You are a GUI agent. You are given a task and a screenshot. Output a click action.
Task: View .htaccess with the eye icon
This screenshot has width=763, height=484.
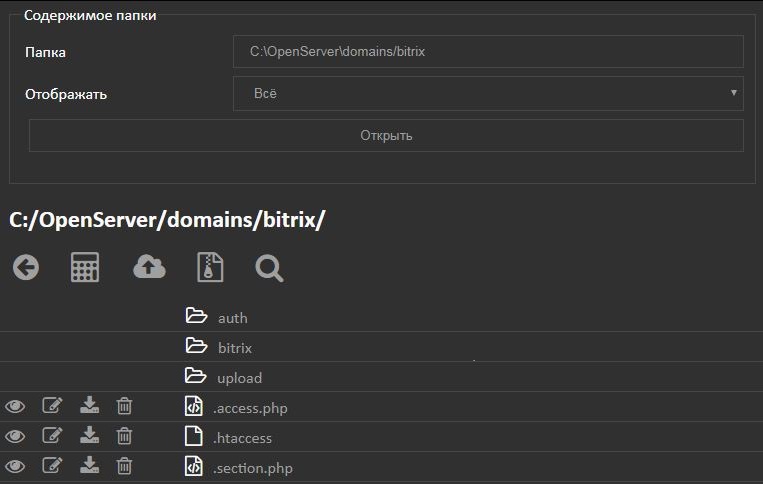15,436
